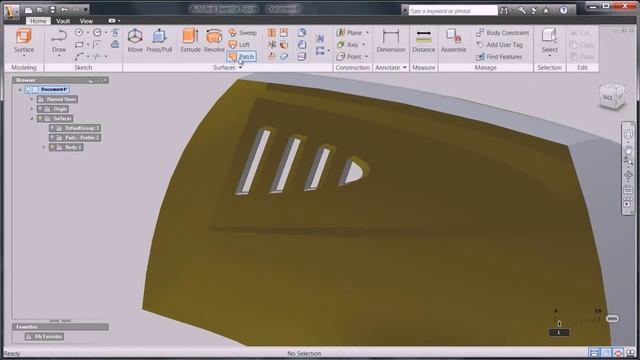
Task: Click the circle sketch tool icon
Action: [x=79, y=32]
